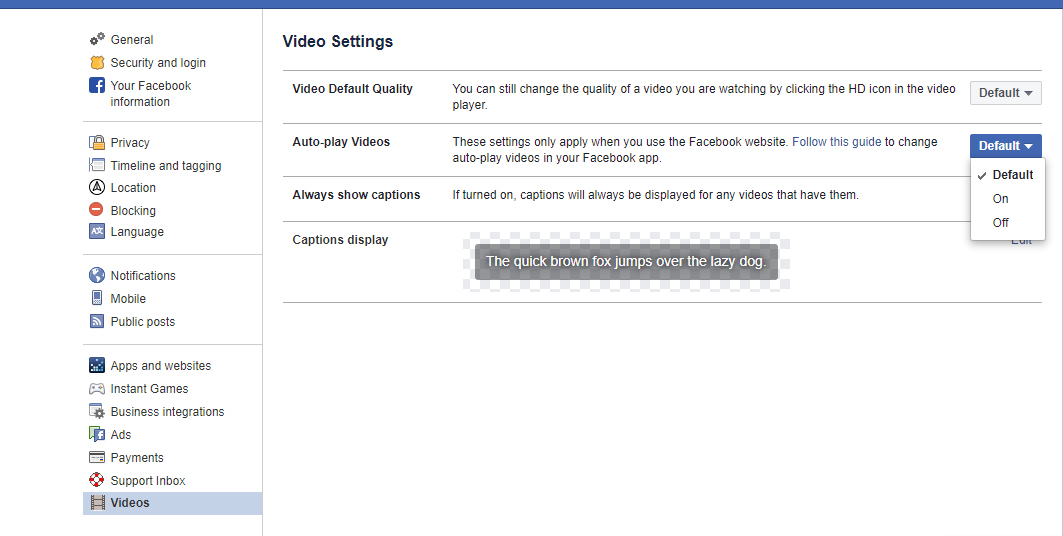Click the Auto-play Videos label
The width and height of the screenshot is (1063, 536).
pyautogui.click(x=341, y=142)
